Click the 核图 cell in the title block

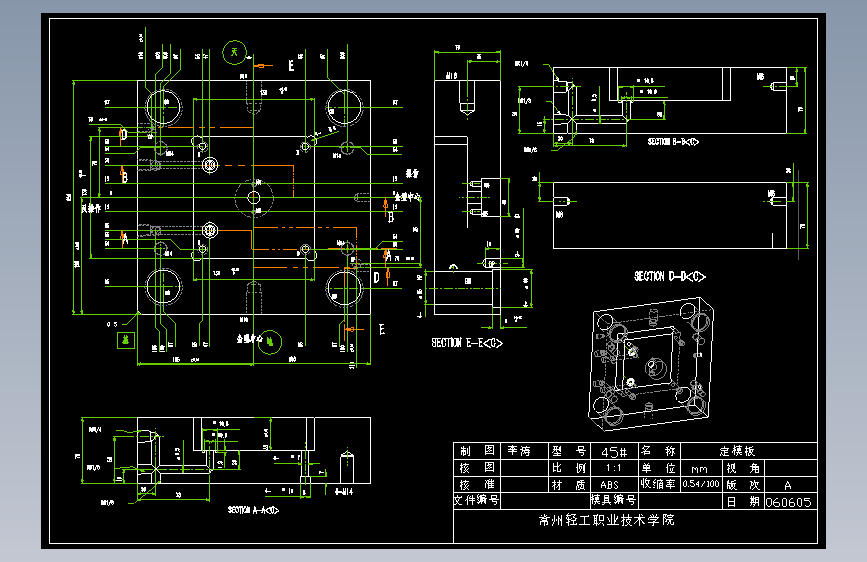(x=477, y=468)
